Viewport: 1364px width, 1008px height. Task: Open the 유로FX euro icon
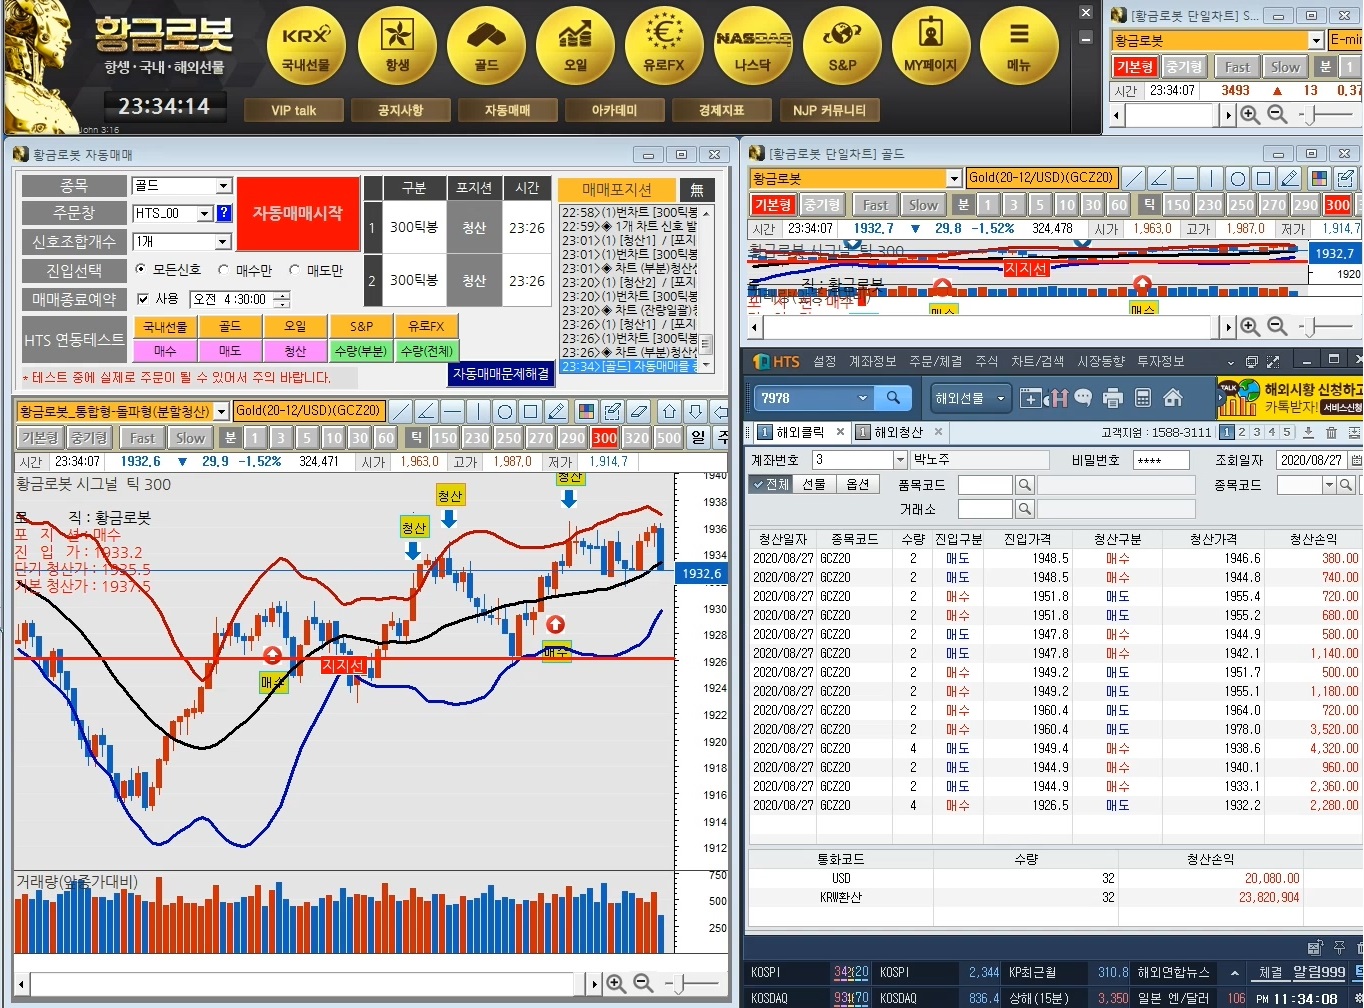coord(664,45)
